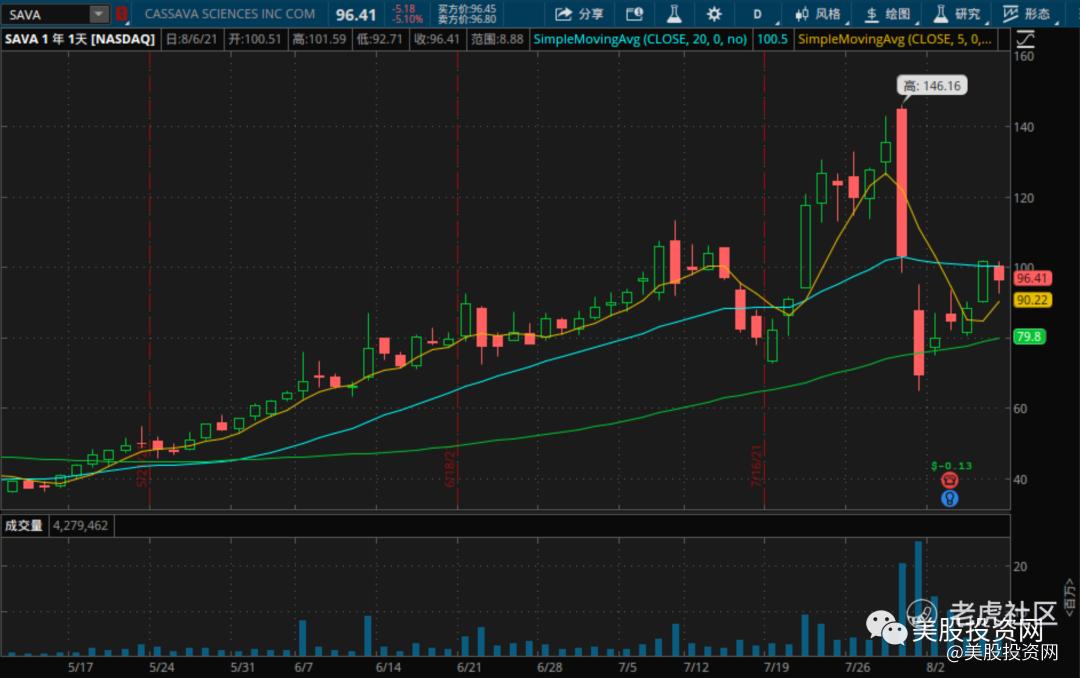Open the symbol dropdown arrow next to SAVA
This screenshot has height=678, width=1080.
99,14
